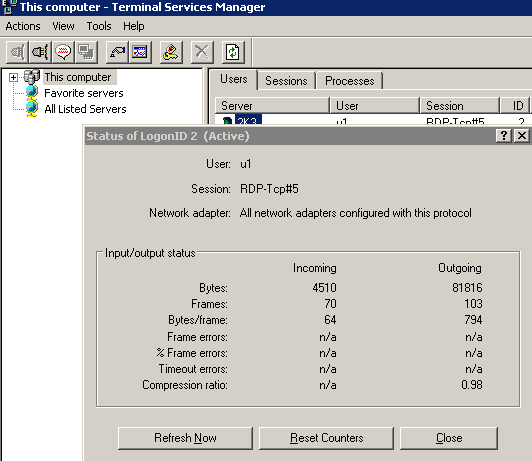Click the user name u1 in Status dialog

coord(246,164)
